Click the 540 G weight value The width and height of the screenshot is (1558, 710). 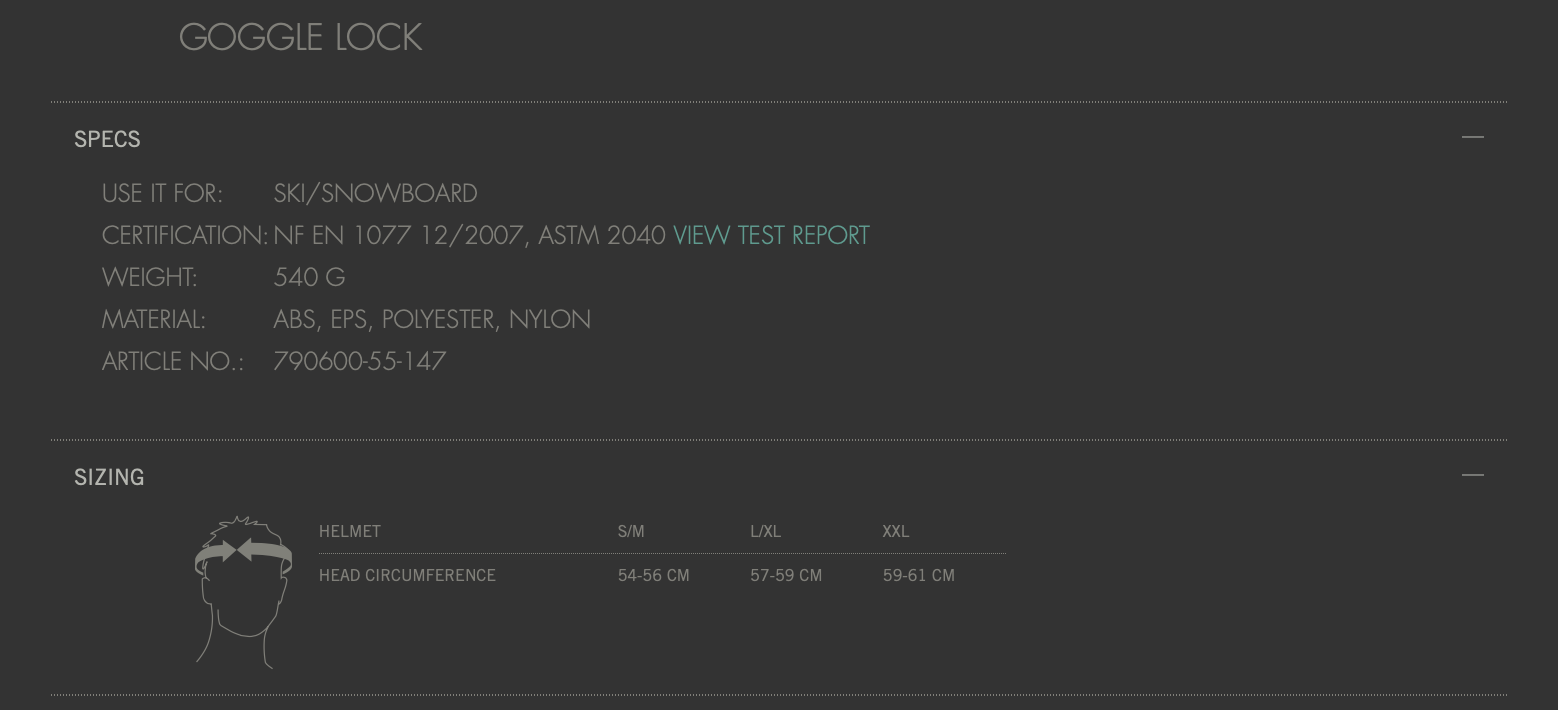tap(309, 277)
